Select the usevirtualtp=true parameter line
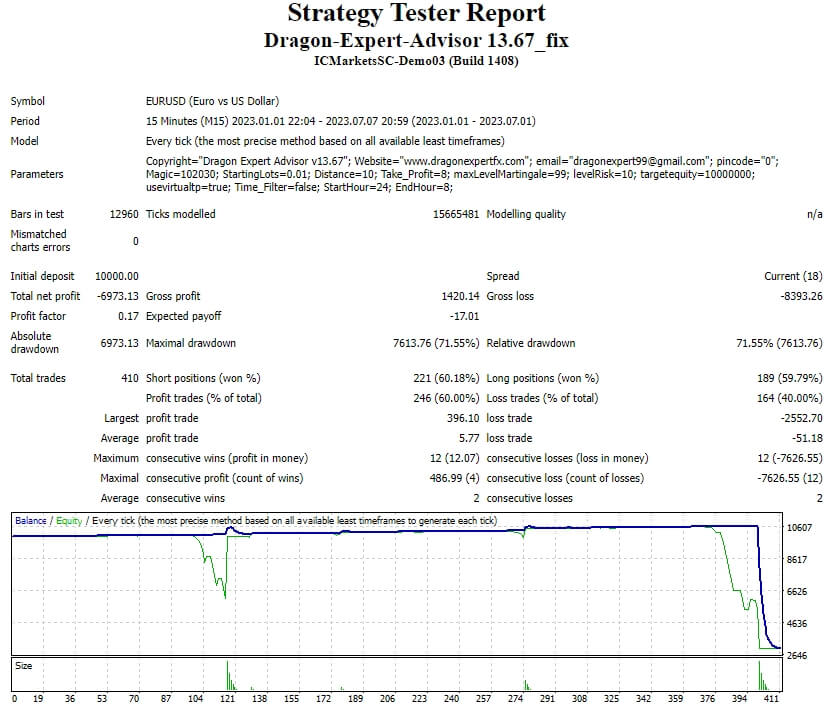836x710 pixels. click(300, 187)
